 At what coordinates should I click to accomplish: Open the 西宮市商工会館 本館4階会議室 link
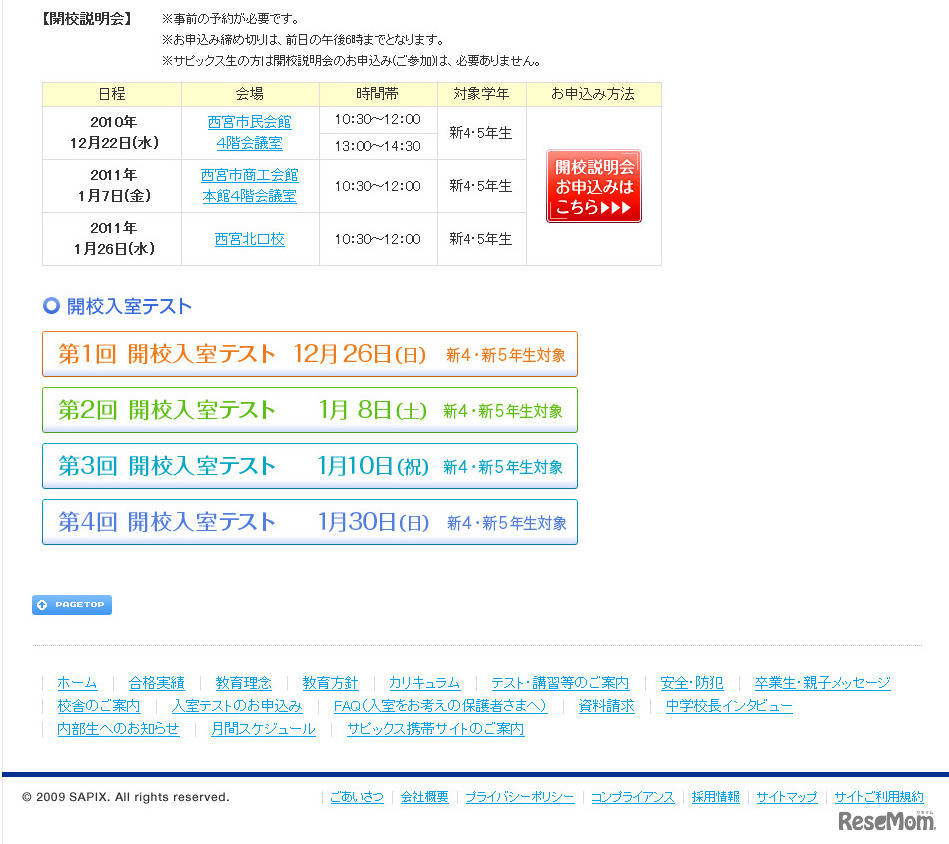coord(250,185)
